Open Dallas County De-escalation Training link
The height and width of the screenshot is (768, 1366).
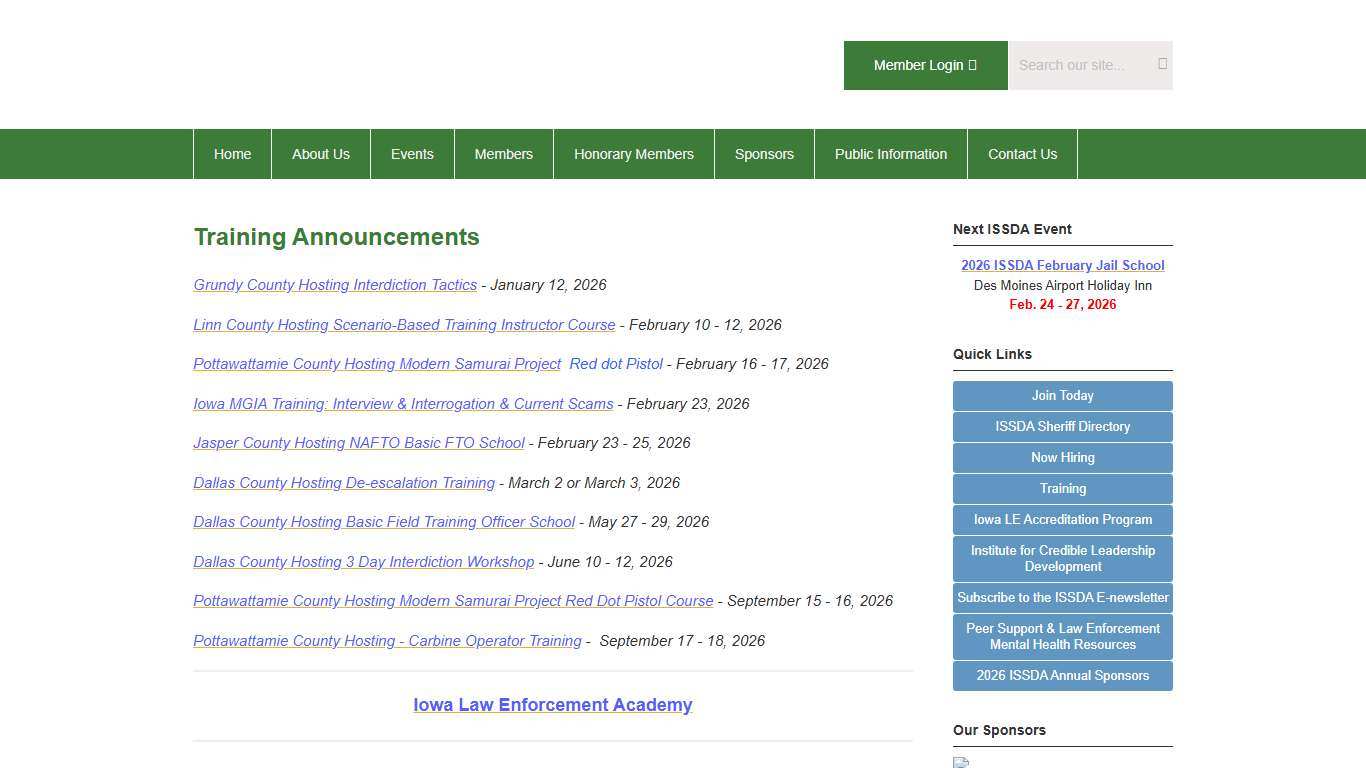tap(344, 483)
